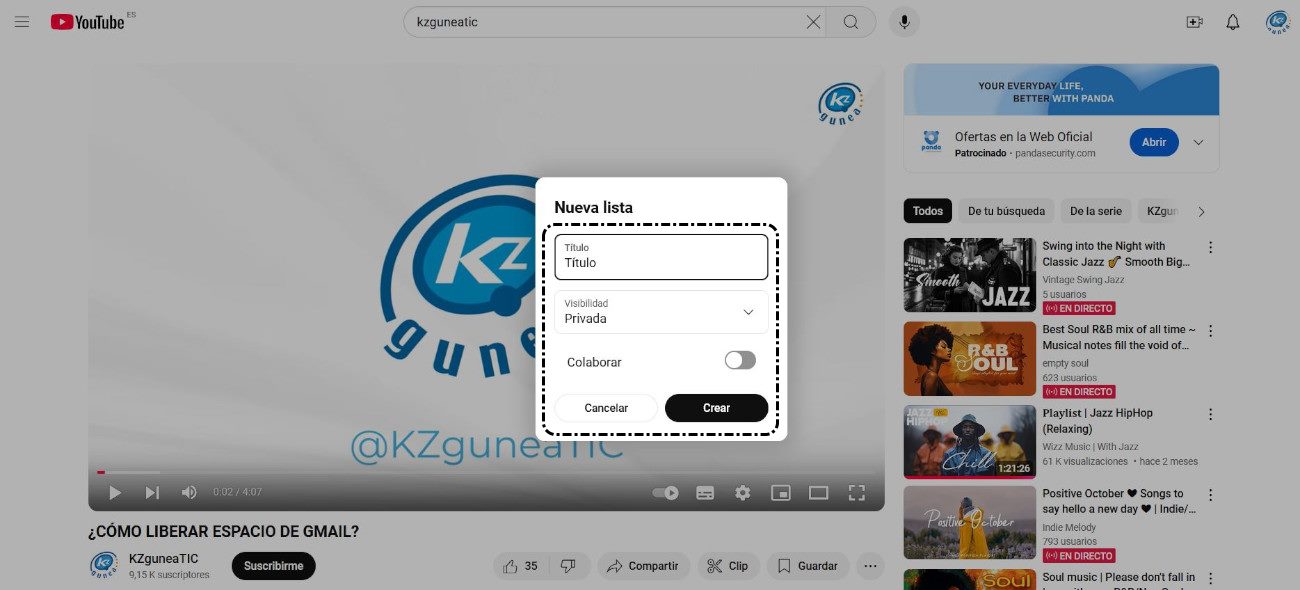
Task: Click Abrir on the Panda ad
Action: [x=1154, y=142]
